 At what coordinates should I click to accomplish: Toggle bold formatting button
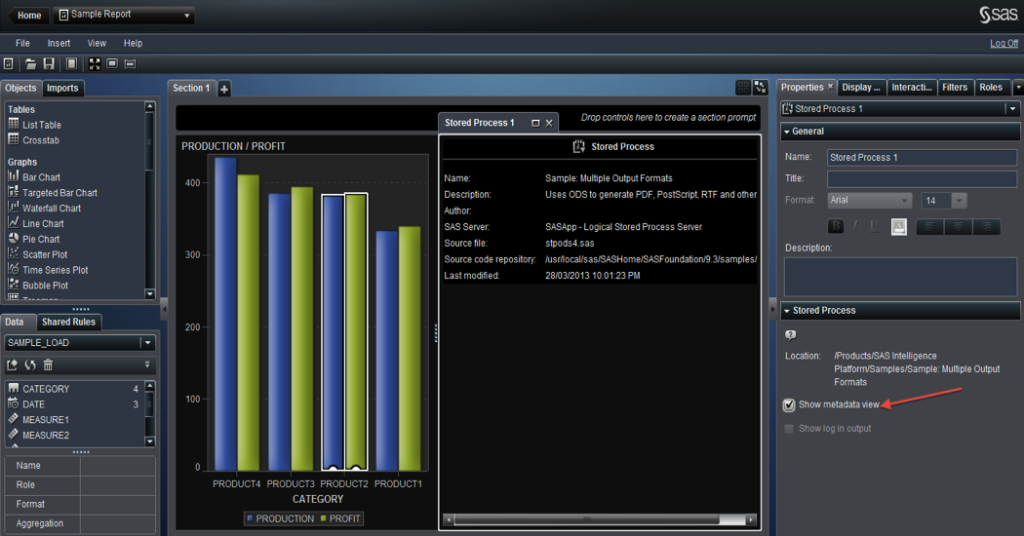coord(835,227)
